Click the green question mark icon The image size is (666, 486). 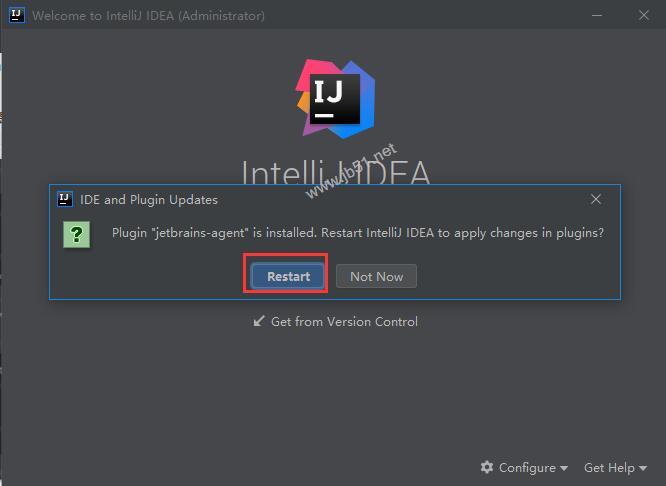pos(77,235)
